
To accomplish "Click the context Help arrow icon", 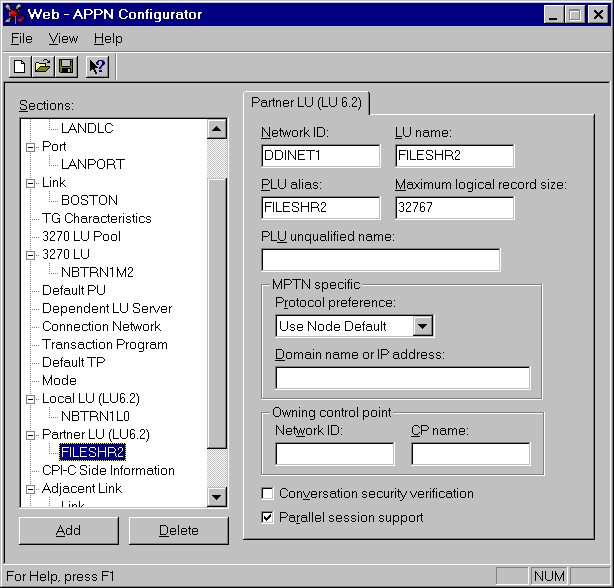I will tap(97, 67).
